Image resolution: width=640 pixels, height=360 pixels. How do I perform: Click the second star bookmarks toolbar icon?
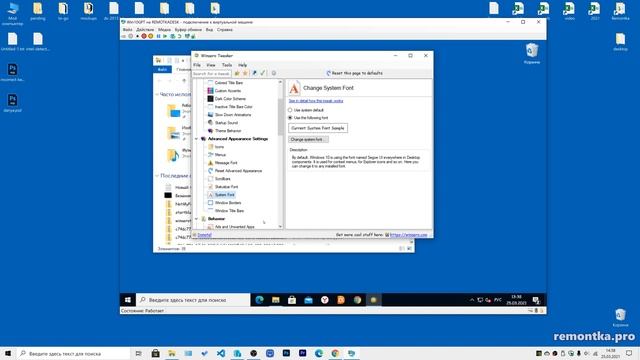(x=245, y=73)
